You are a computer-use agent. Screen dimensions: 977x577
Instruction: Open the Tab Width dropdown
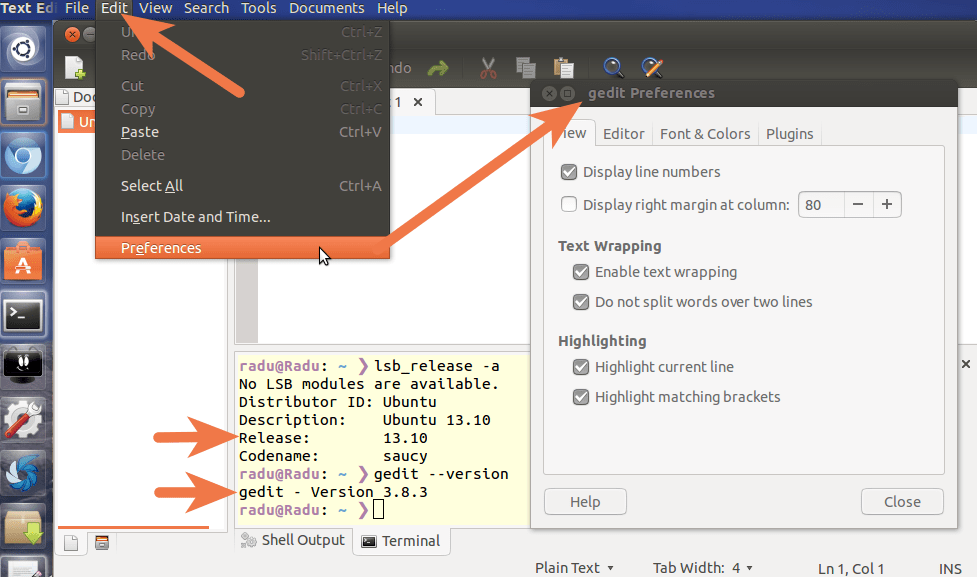pos(703,568)
